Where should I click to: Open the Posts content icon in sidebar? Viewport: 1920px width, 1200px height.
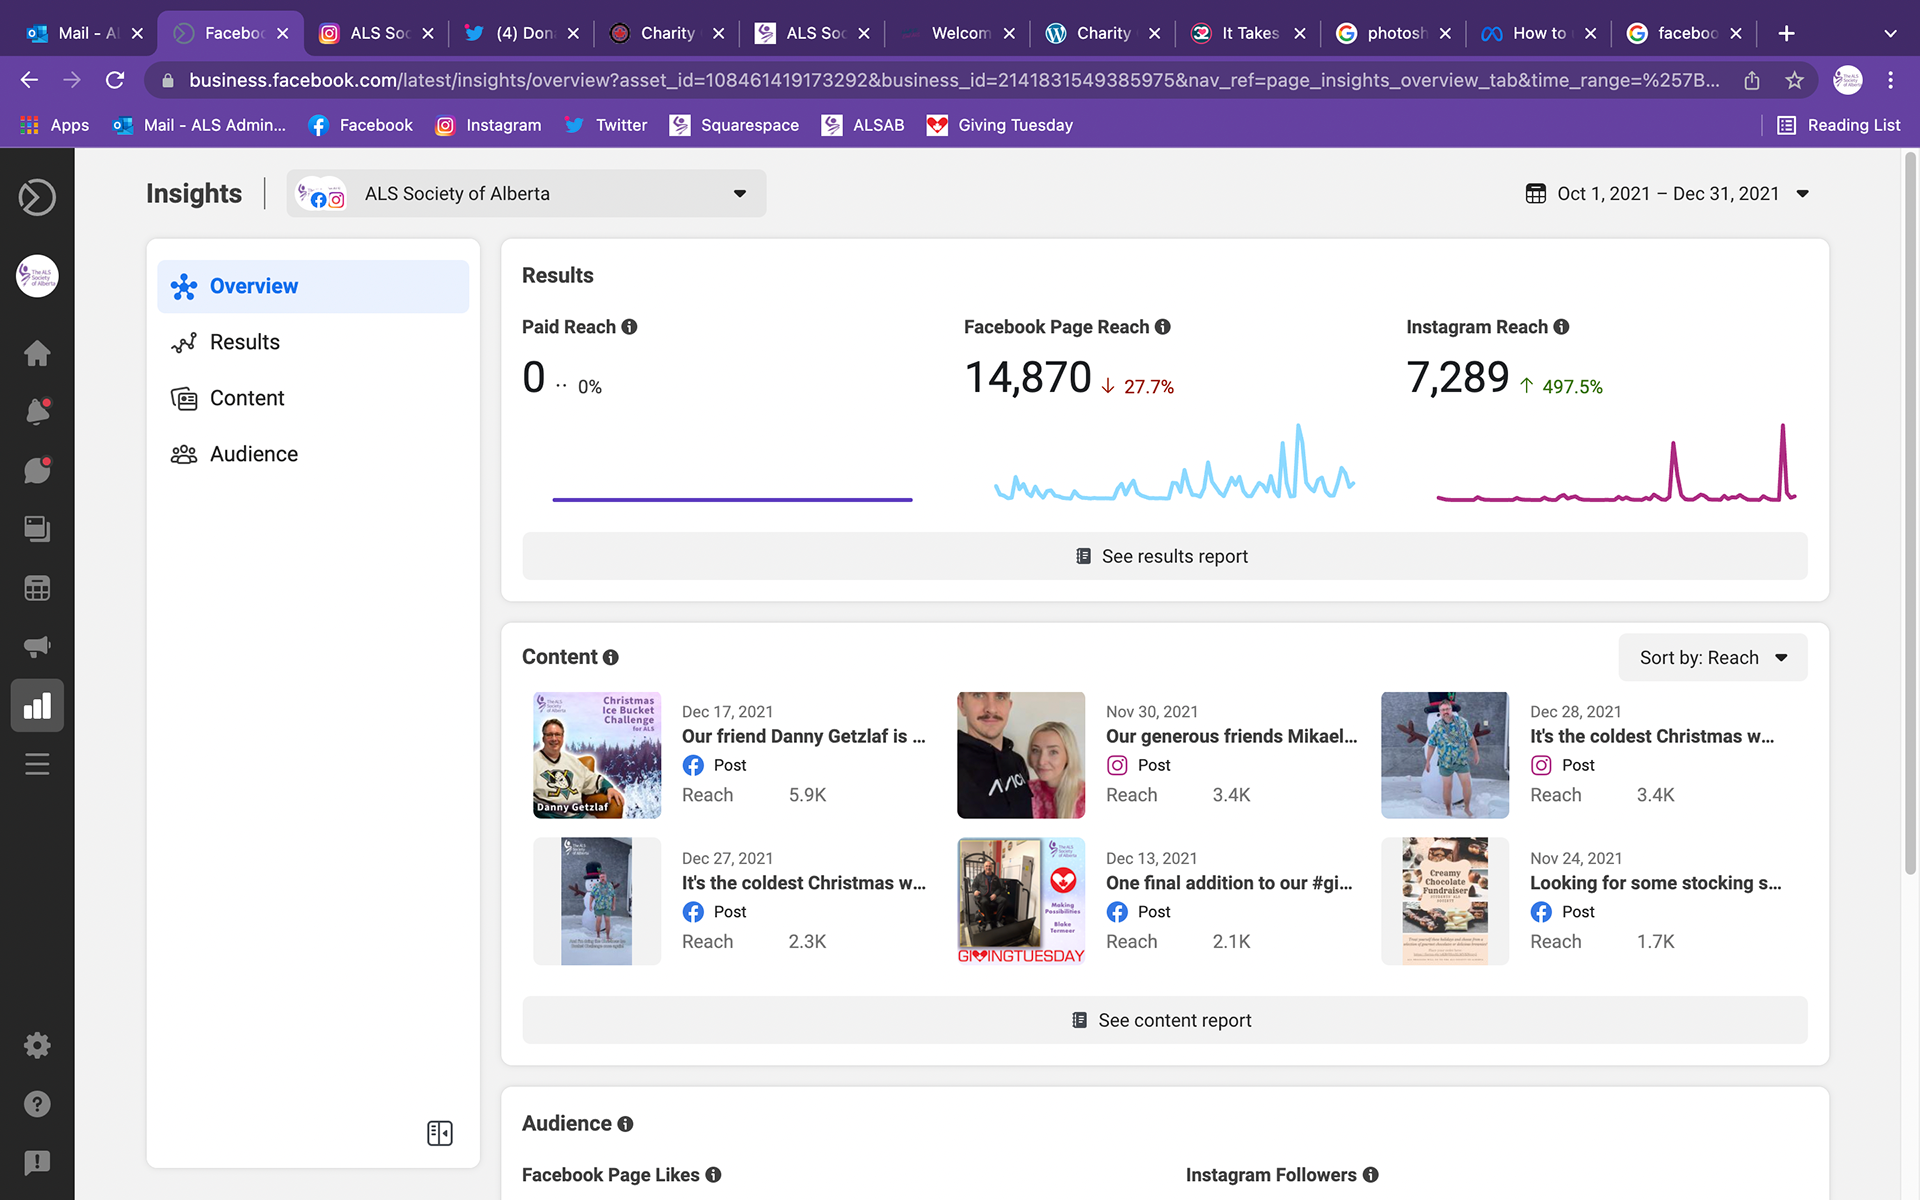tap(37, 529)
